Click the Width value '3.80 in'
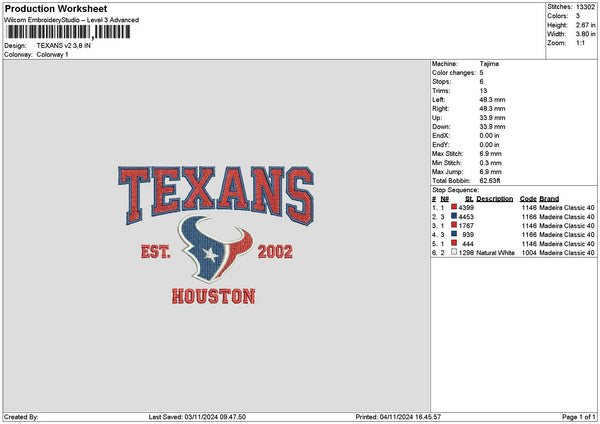600x424 pixels. (x=586, y=34)
